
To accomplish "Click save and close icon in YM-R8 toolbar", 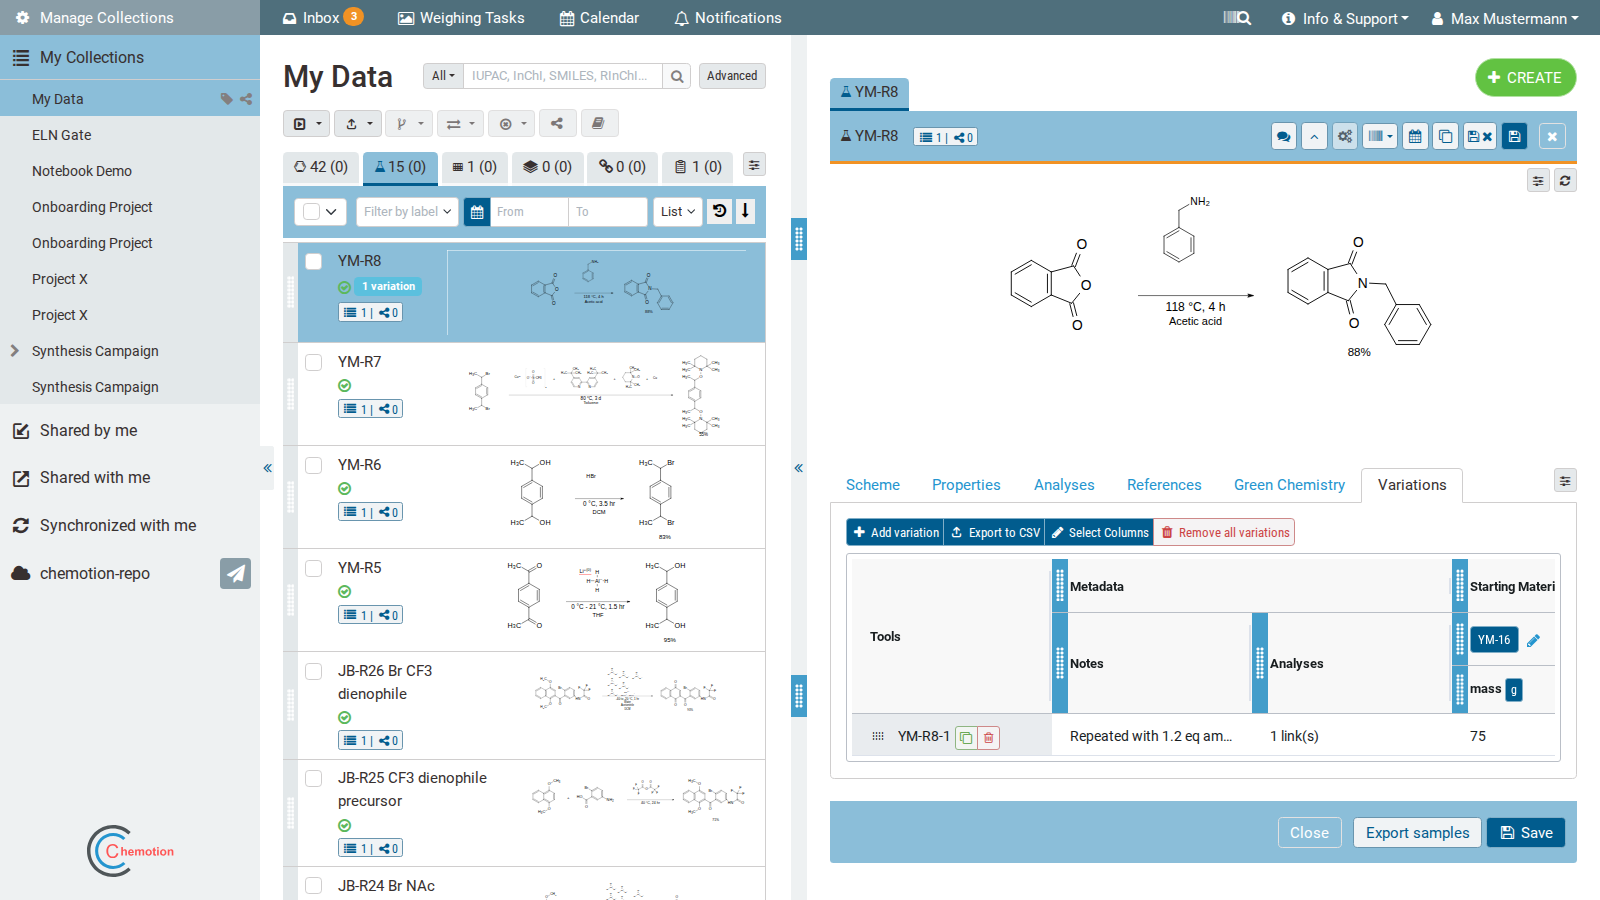I will [x=1480, y=137].
